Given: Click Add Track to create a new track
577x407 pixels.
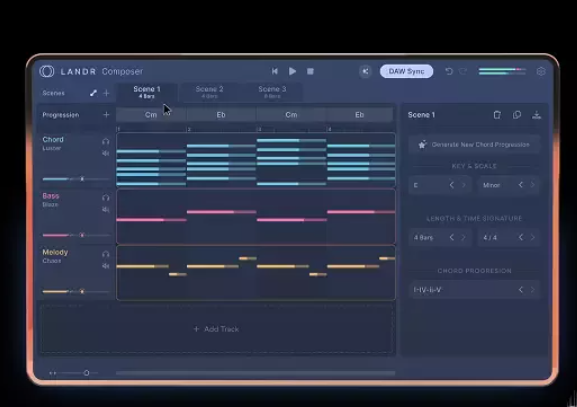Looking at the screenshot, I should 216,329.
